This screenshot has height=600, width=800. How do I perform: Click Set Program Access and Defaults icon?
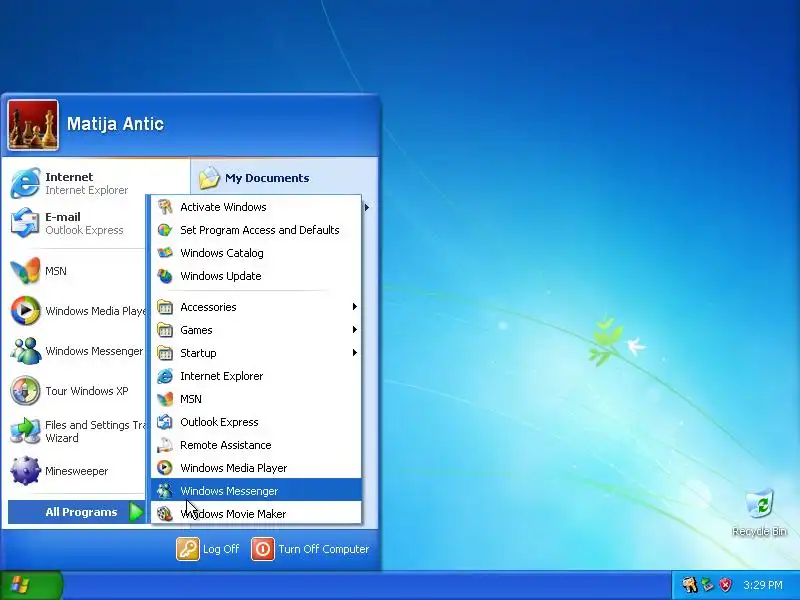click(165, 230)
